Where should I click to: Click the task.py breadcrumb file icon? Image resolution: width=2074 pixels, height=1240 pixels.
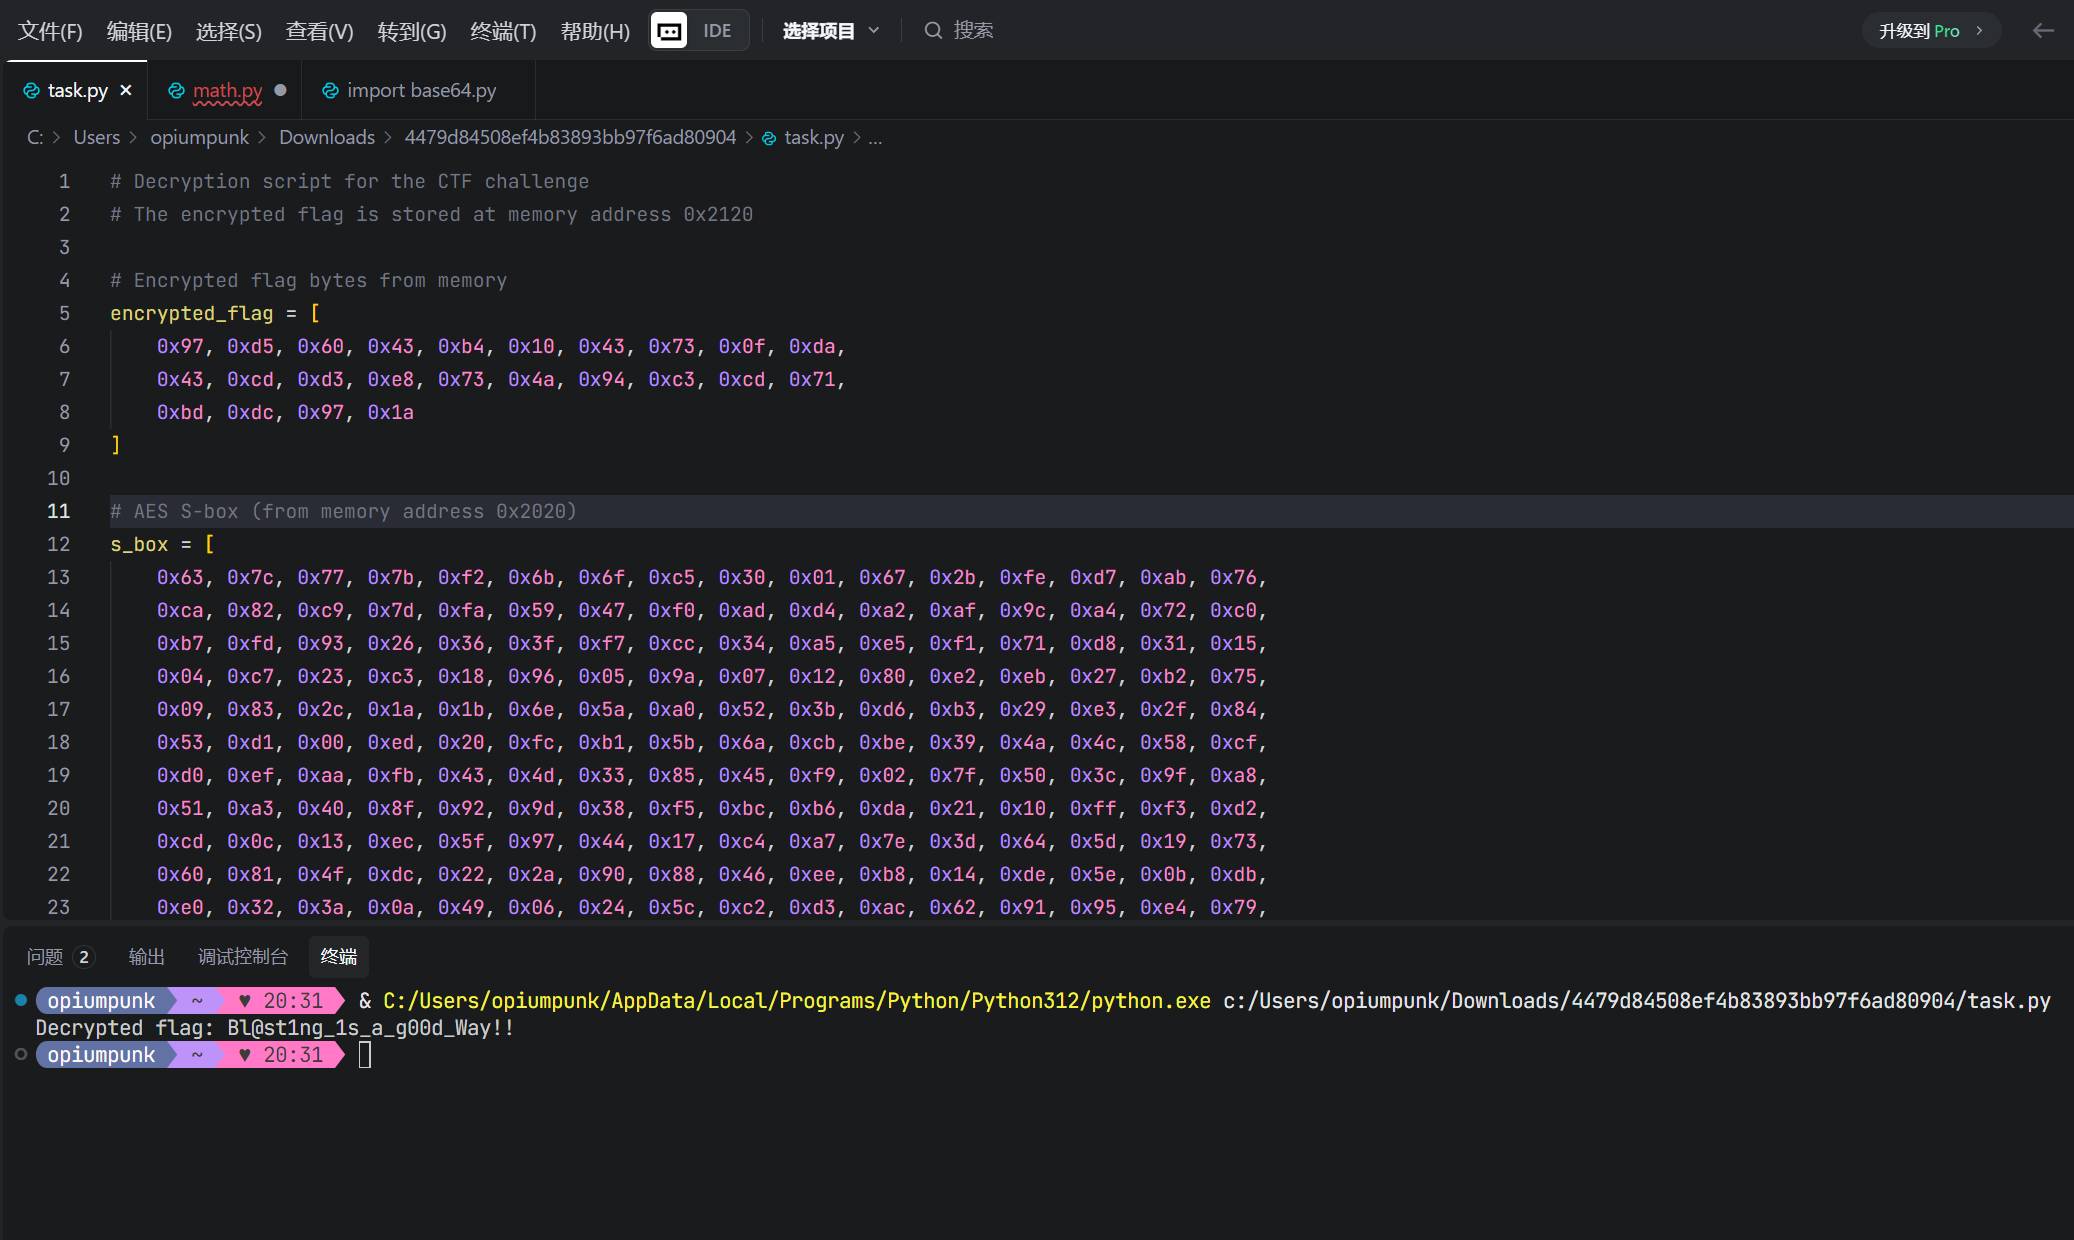coord(769,138)
